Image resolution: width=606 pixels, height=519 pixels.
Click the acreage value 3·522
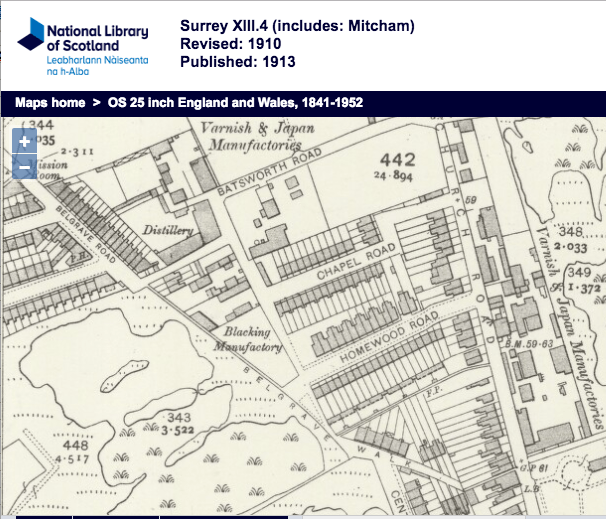click(x=177, y=430)
